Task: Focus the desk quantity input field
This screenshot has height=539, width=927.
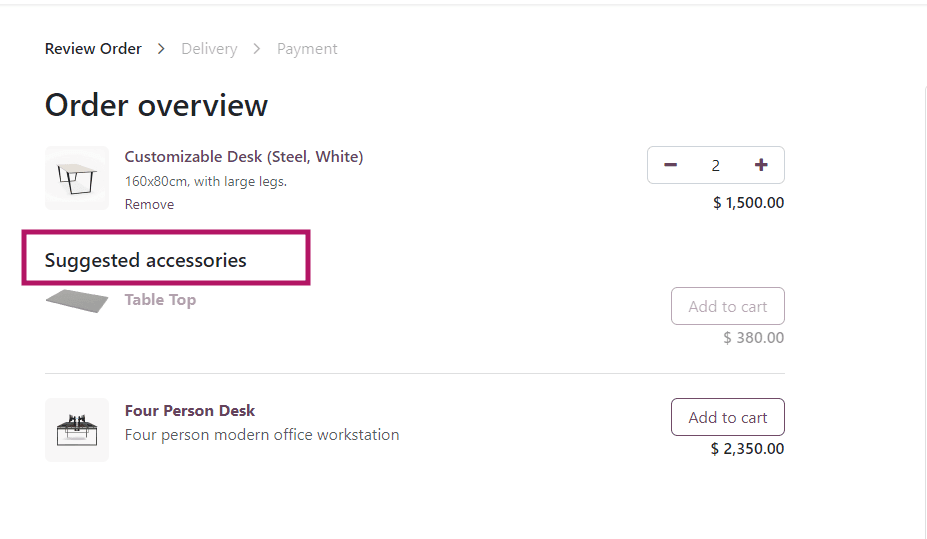Action: coord(715,165)
